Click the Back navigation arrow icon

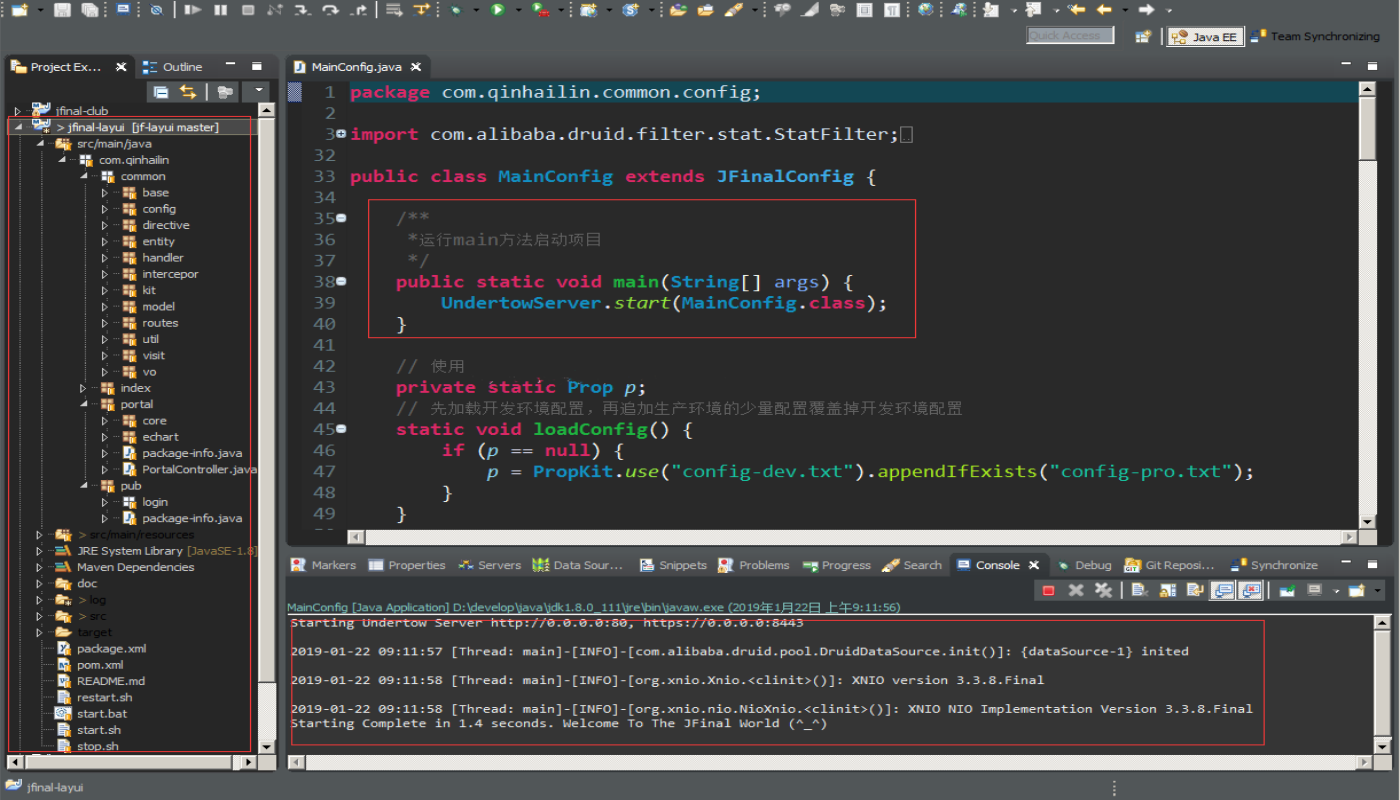coord(1104,10)
